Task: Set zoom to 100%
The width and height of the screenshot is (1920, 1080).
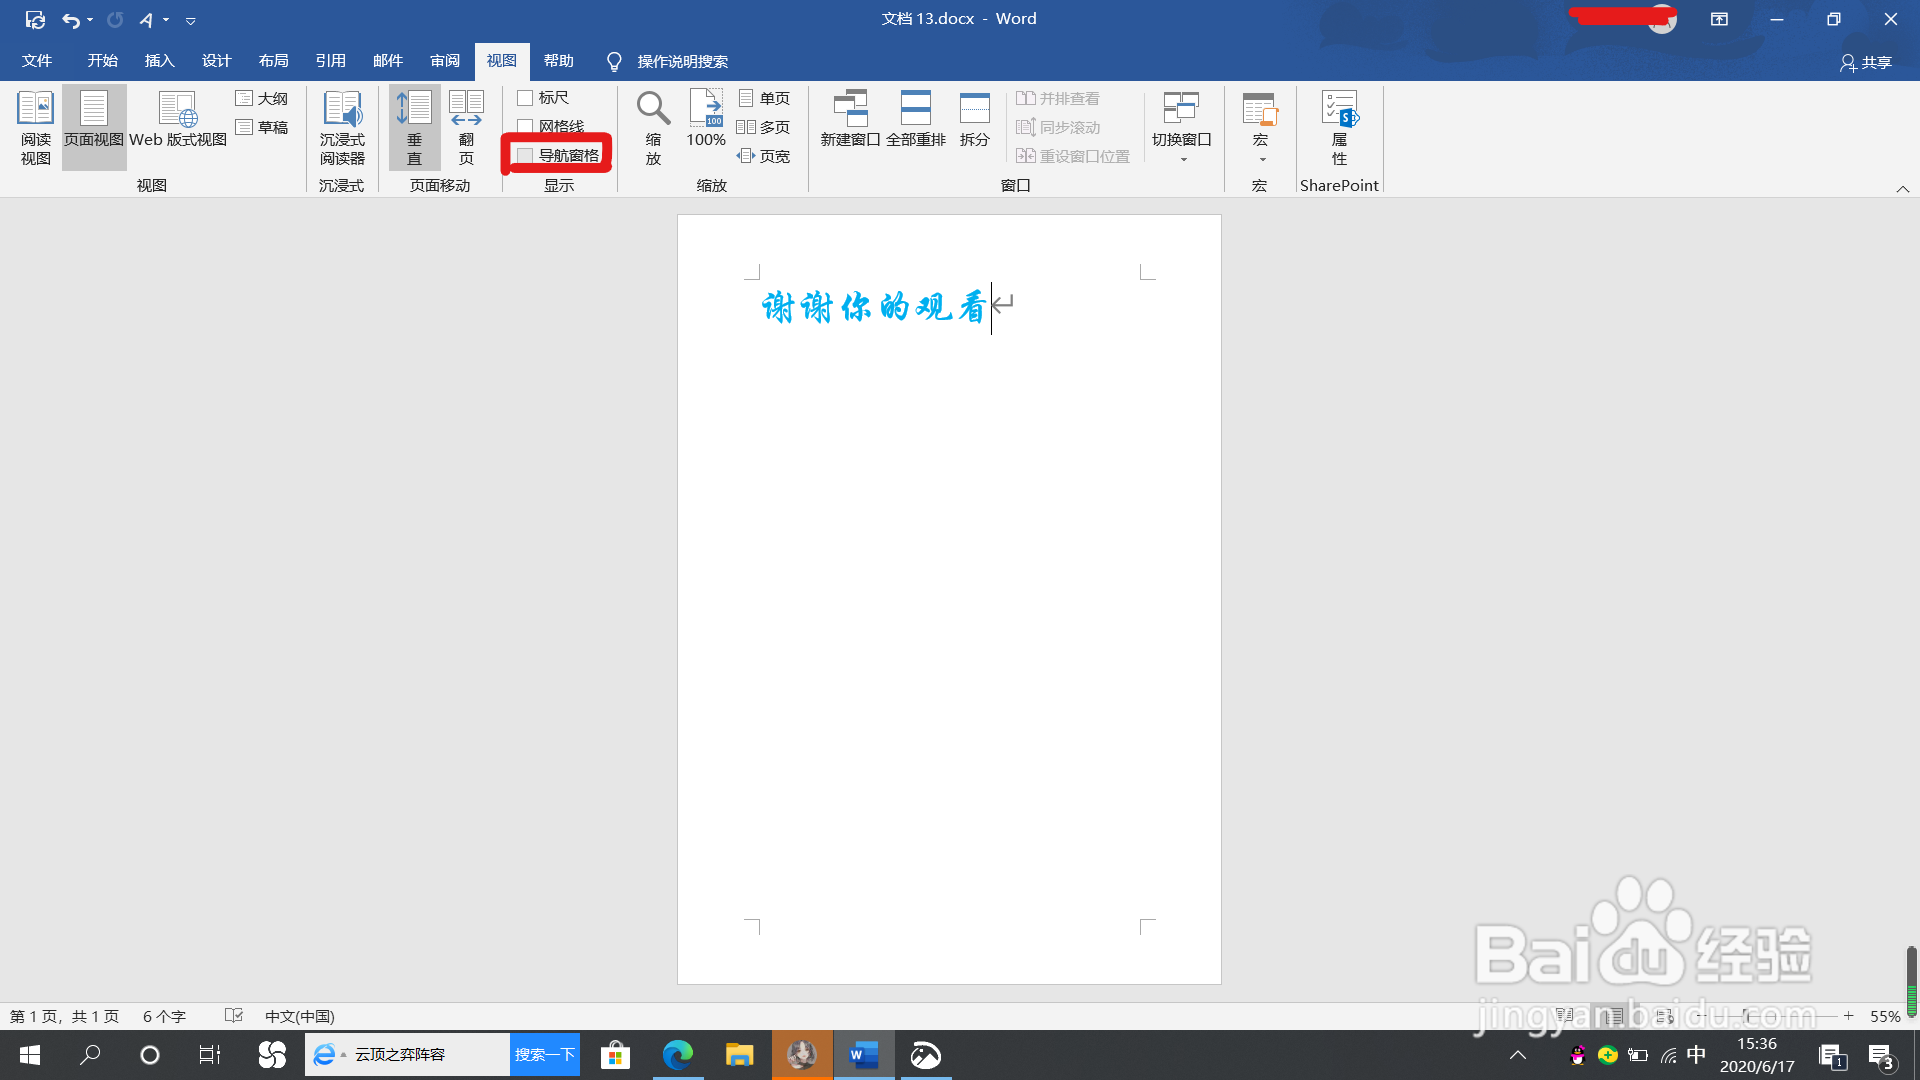Action: 706,120
